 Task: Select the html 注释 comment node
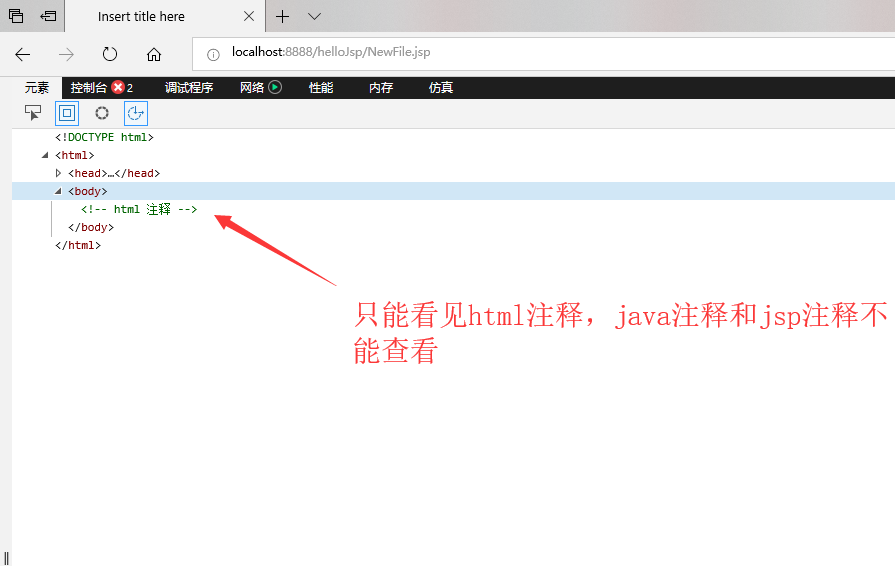coord(139,209)
